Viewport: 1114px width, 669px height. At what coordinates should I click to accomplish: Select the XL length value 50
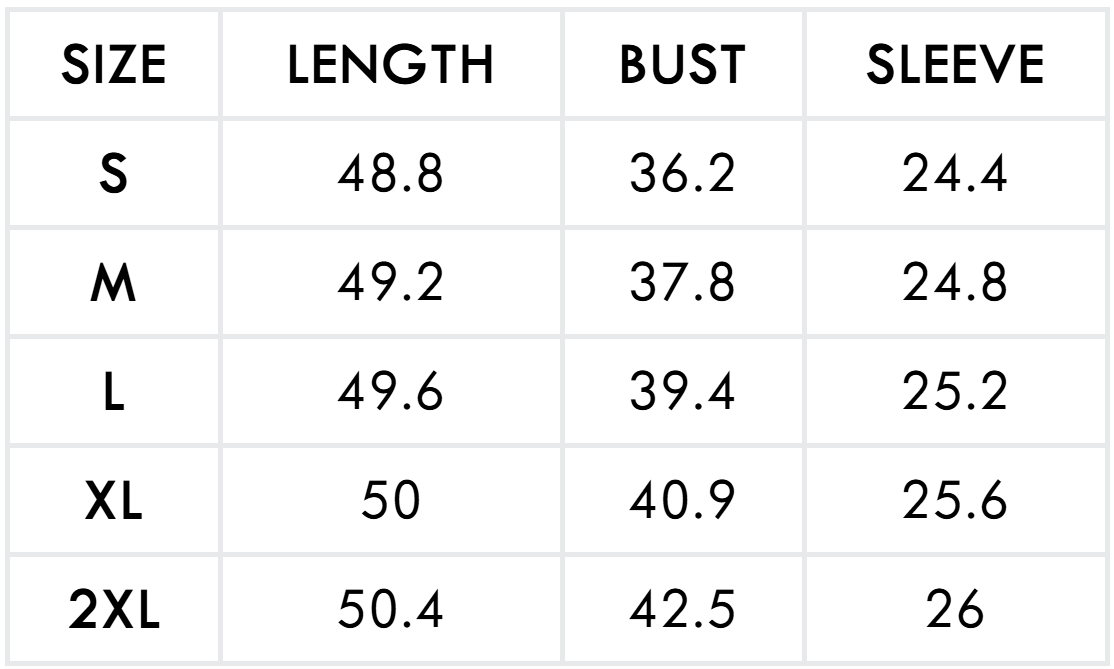pos(390,501)
